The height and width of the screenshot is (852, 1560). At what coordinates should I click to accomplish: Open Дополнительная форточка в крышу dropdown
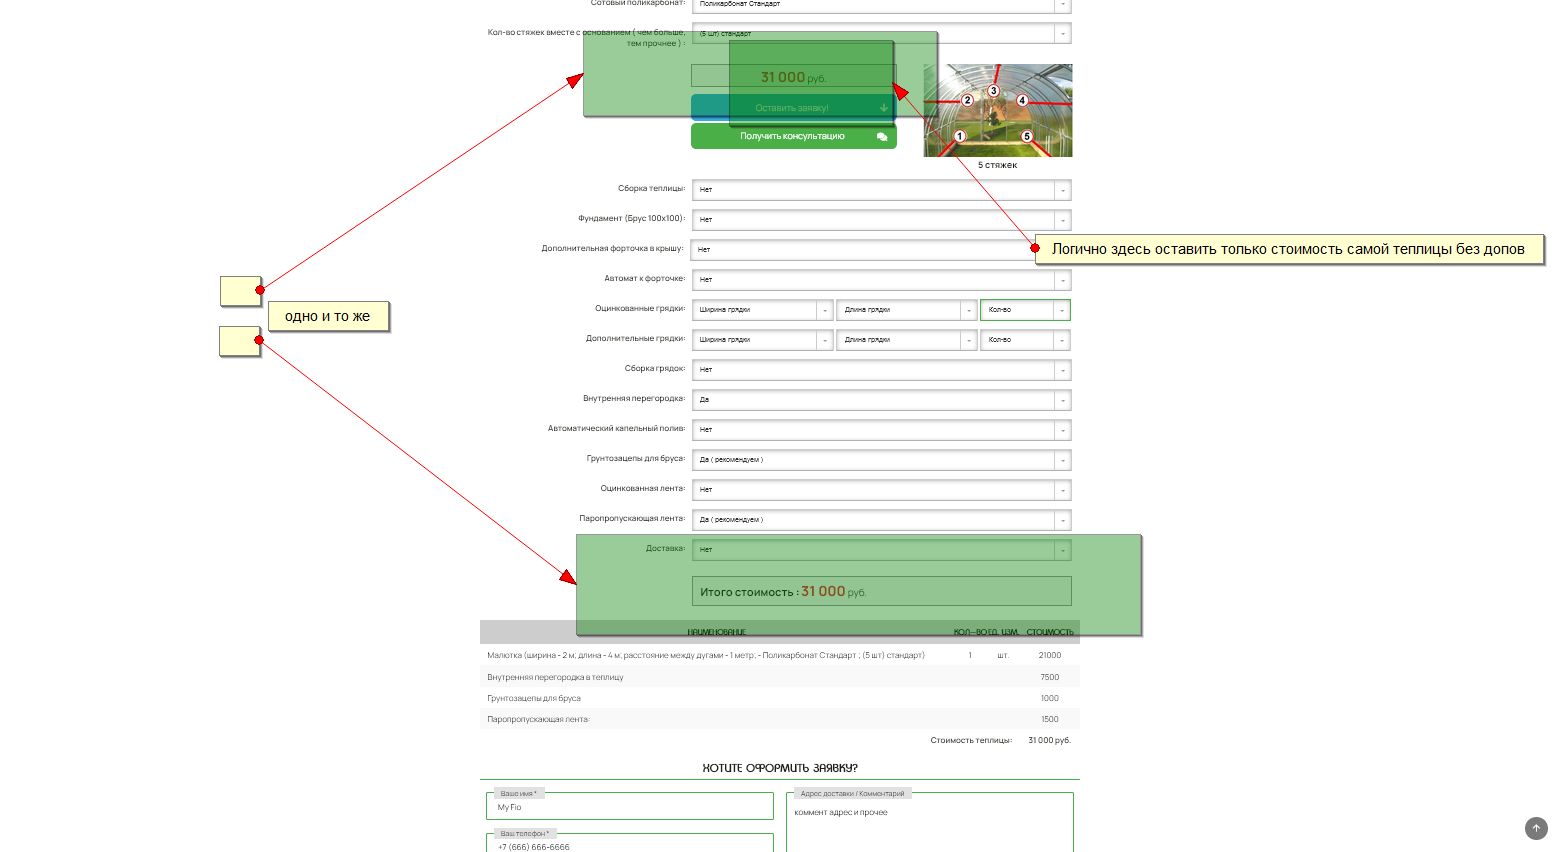point(881,250)
